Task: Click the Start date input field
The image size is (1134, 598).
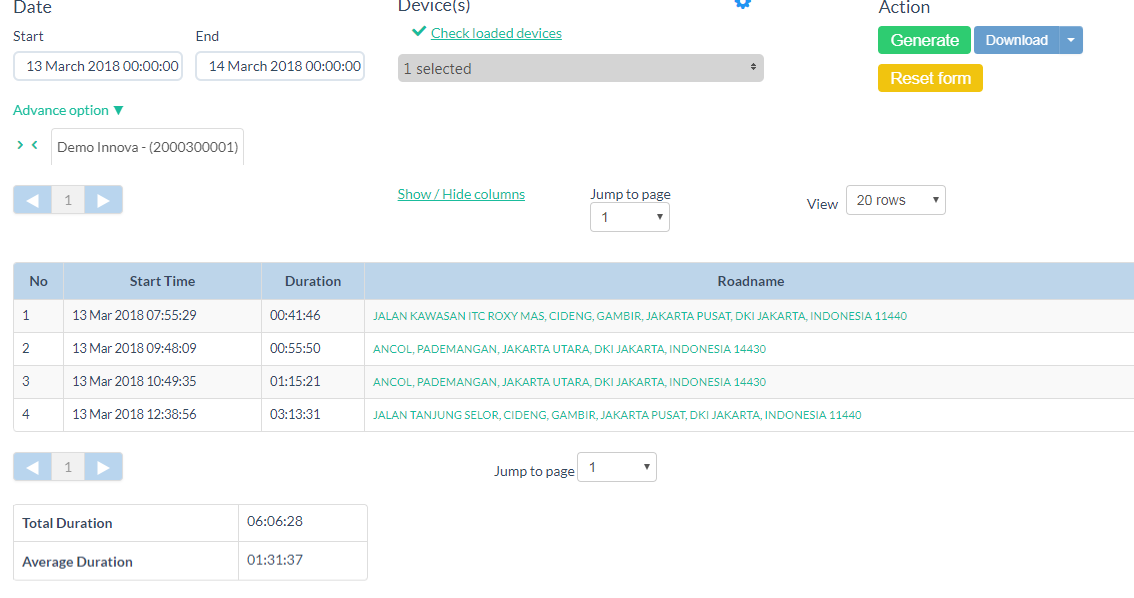Action: [x=98, y=66]
